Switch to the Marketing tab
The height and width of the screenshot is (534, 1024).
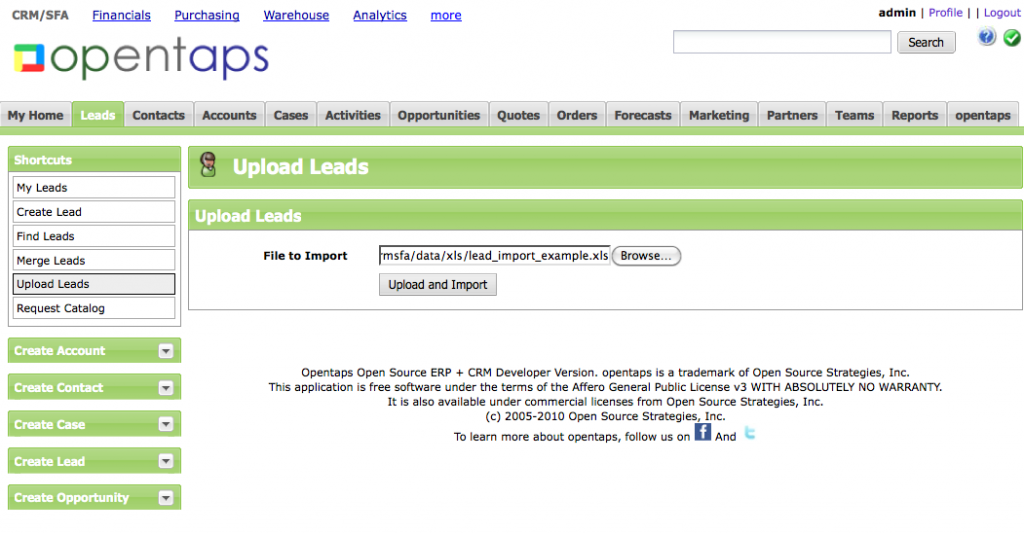(x=719, y=115)
